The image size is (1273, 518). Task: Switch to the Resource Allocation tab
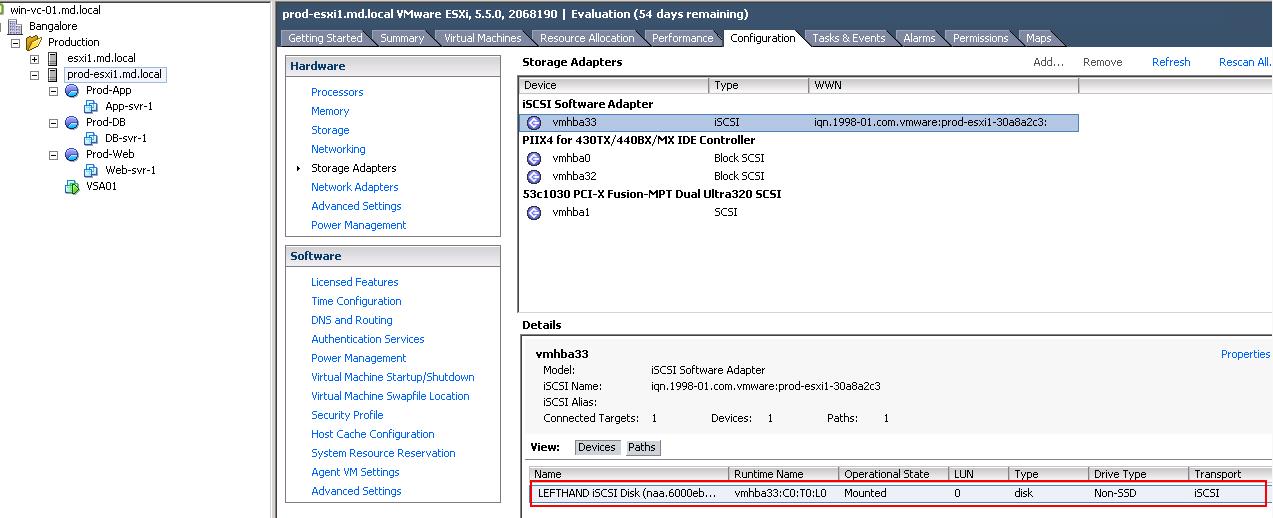click(x=587, y=38)
